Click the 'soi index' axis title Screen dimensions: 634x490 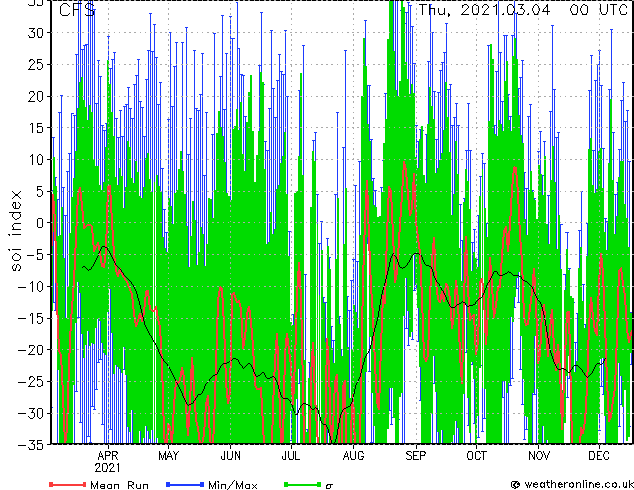tap(15, 230)
